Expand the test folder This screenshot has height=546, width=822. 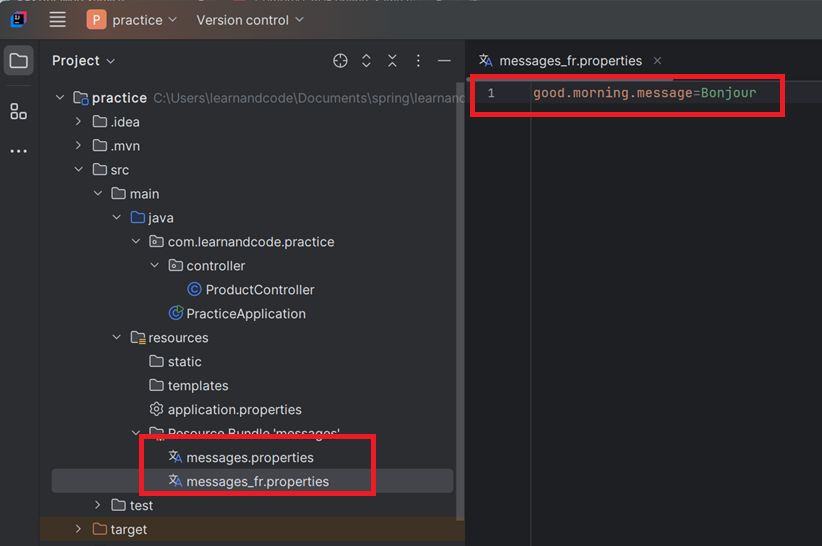pyautogui.click(x=98, y=505)
